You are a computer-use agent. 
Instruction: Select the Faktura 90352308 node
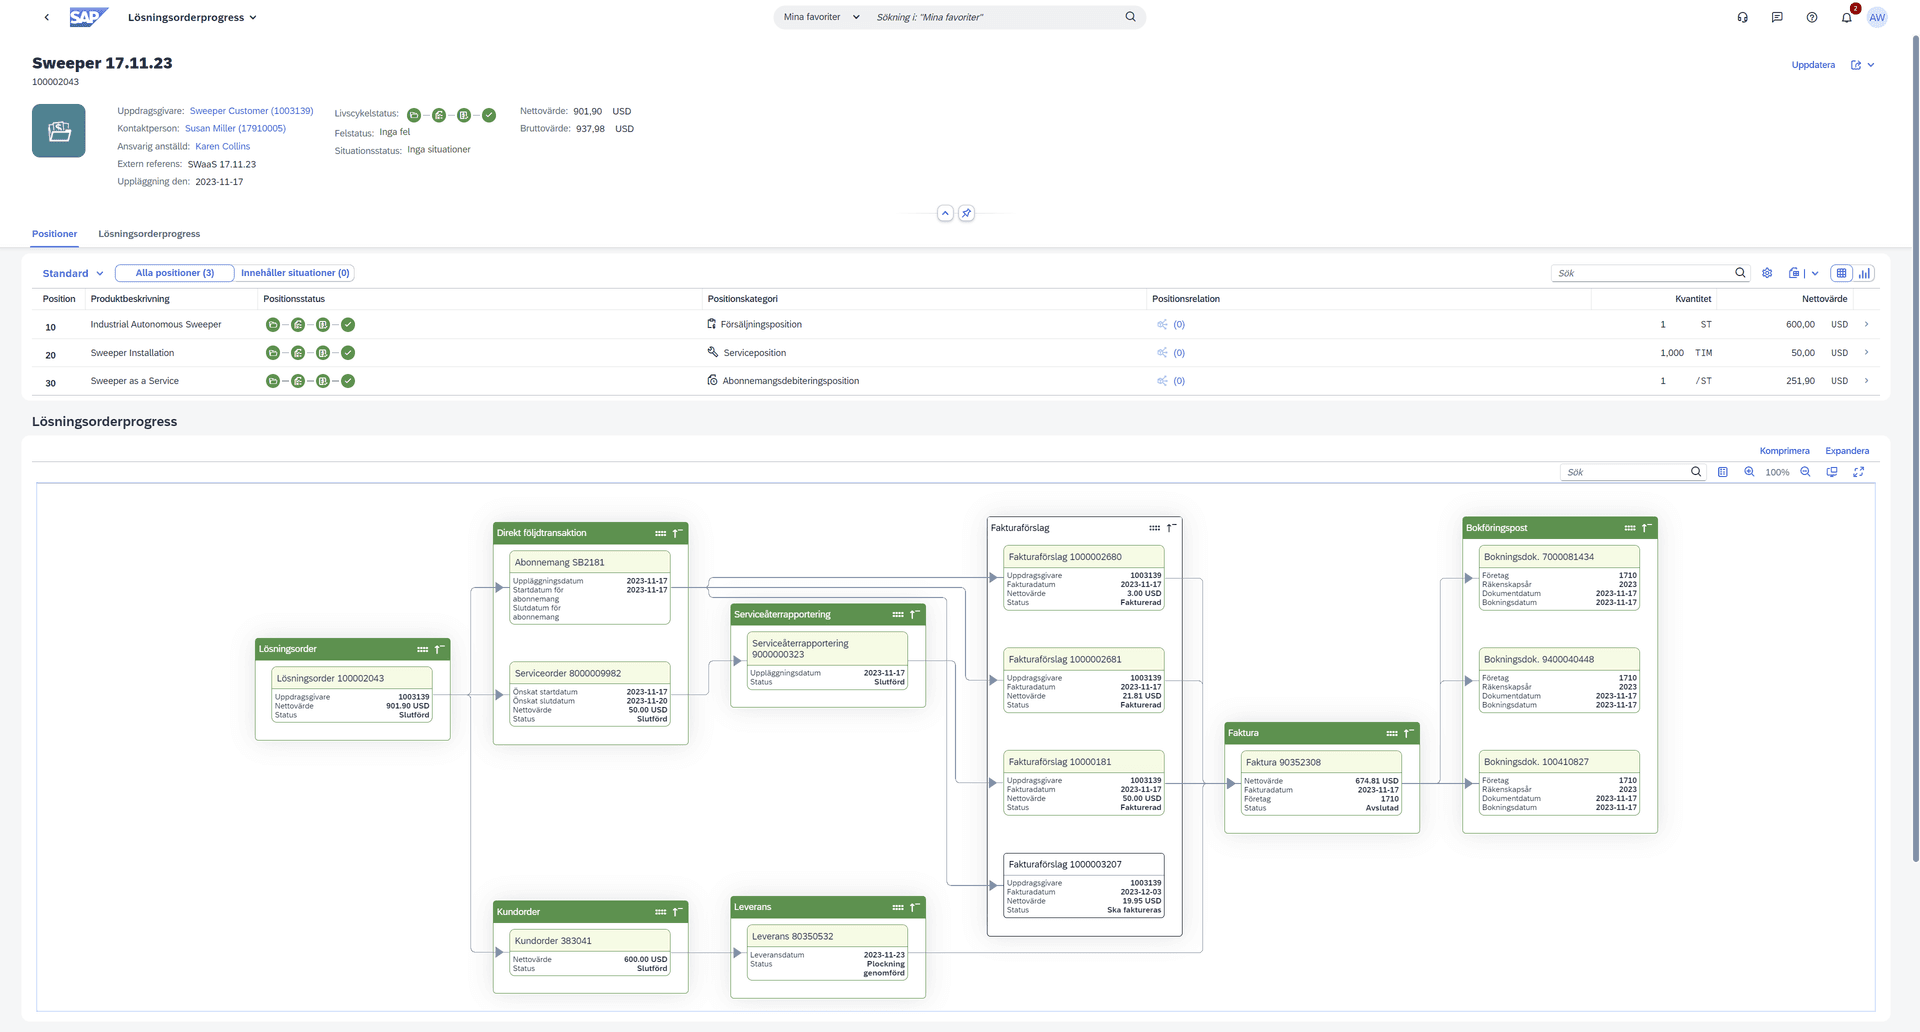click(1321, 781)
